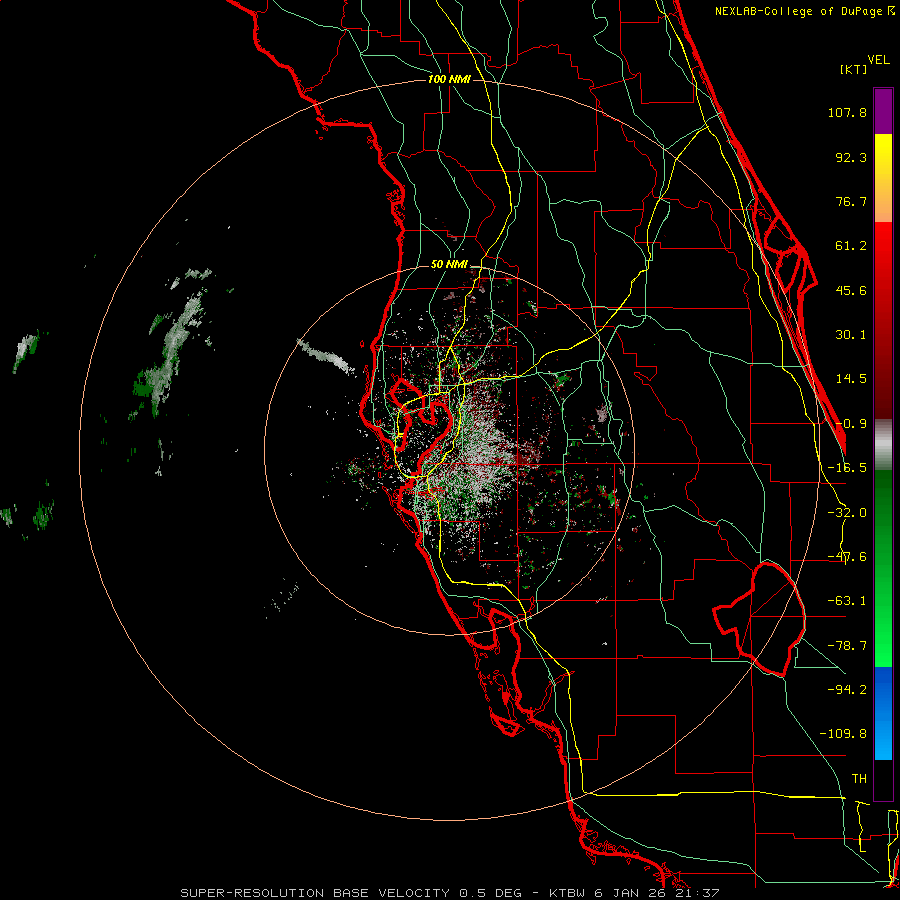Select the -94.2 scale value

tap(847, 689)
